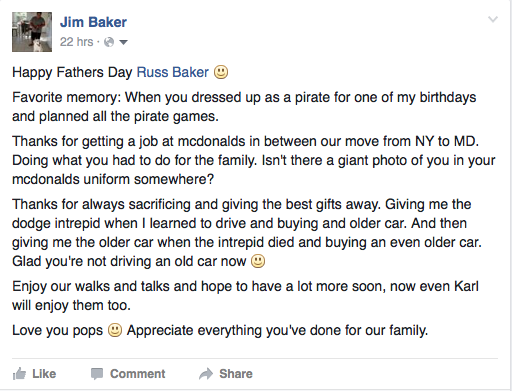Click the 'Favorite memory' paragraph text
Screen dimensions: 512x391
(x=244, y=107)
